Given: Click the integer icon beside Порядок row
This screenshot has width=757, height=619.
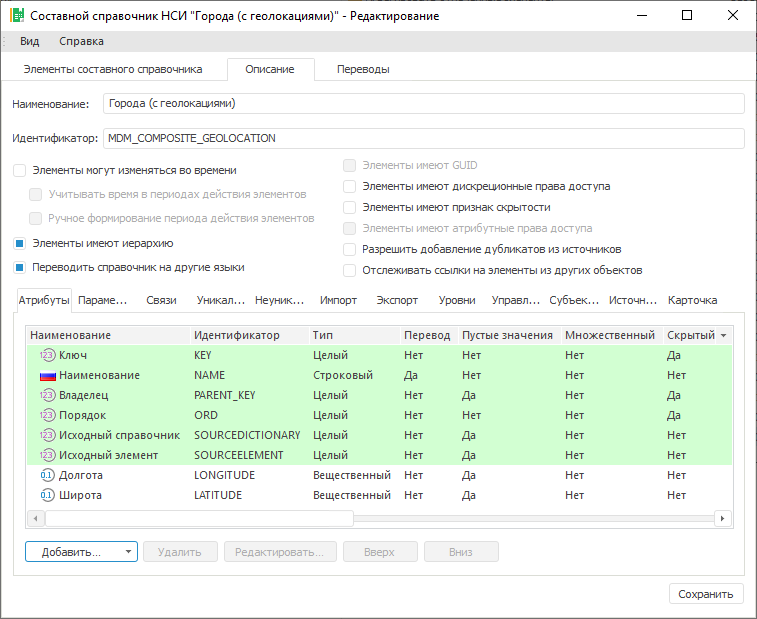Looking at the screenshot, I should coord(47,415).
